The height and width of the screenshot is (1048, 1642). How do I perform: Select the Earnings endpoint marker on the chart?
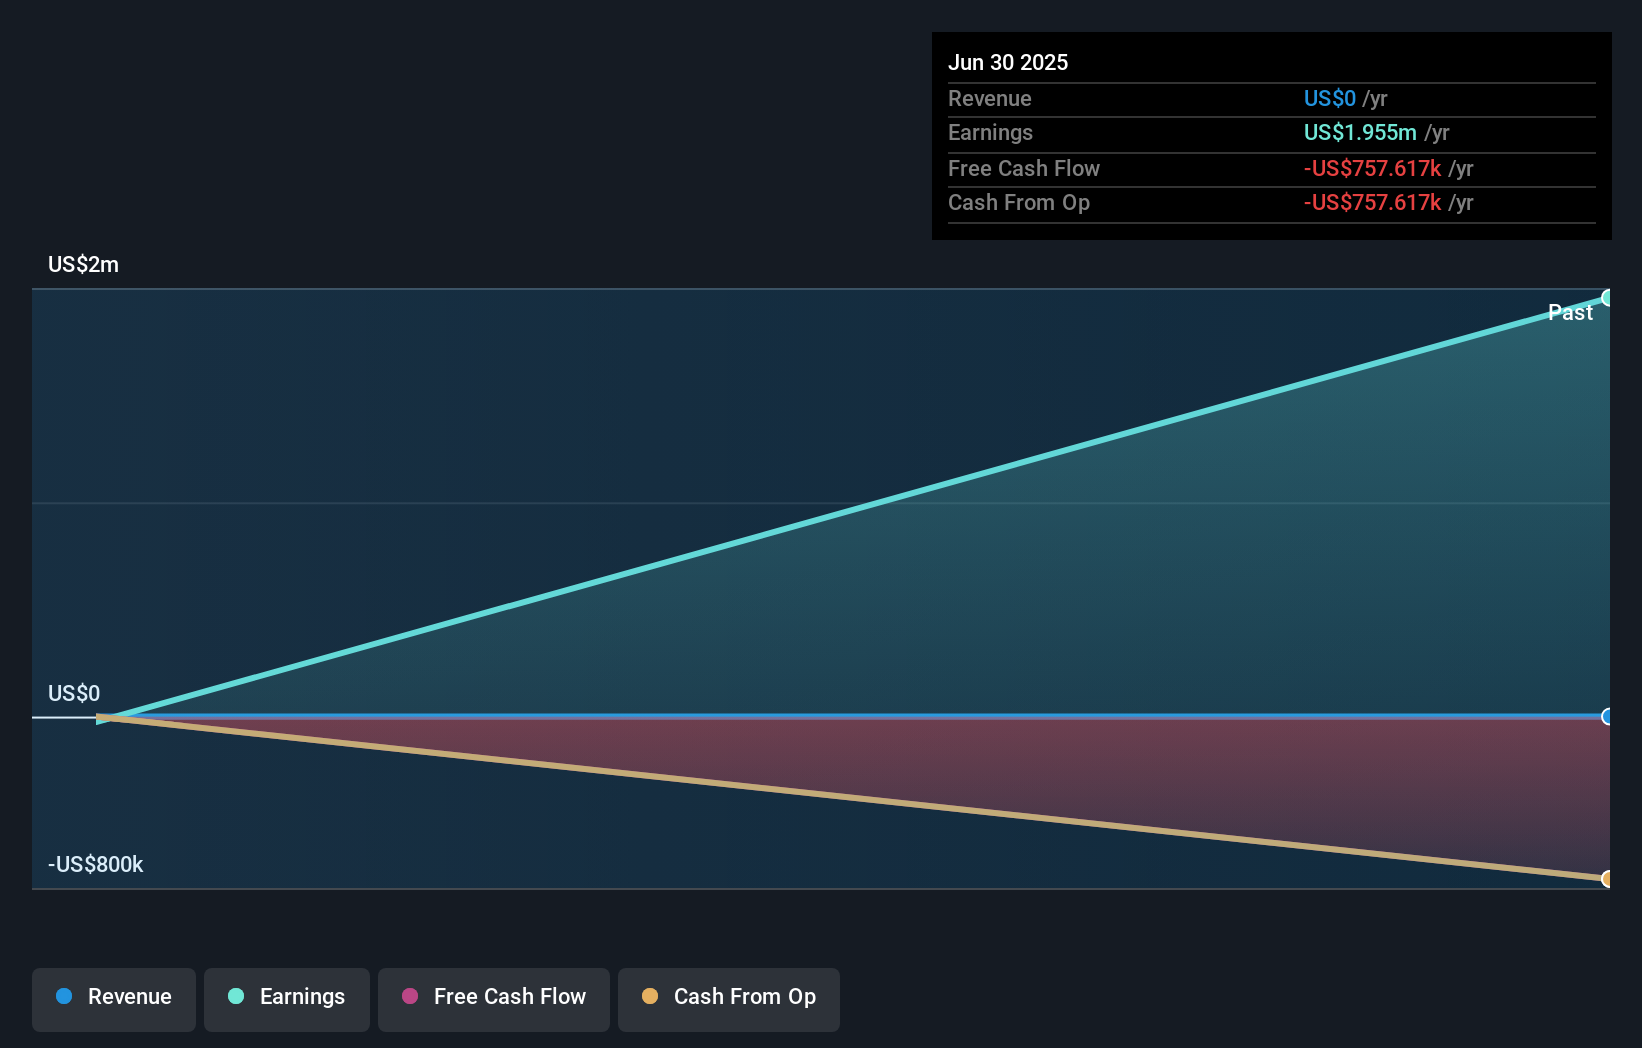pos(1607,297)
